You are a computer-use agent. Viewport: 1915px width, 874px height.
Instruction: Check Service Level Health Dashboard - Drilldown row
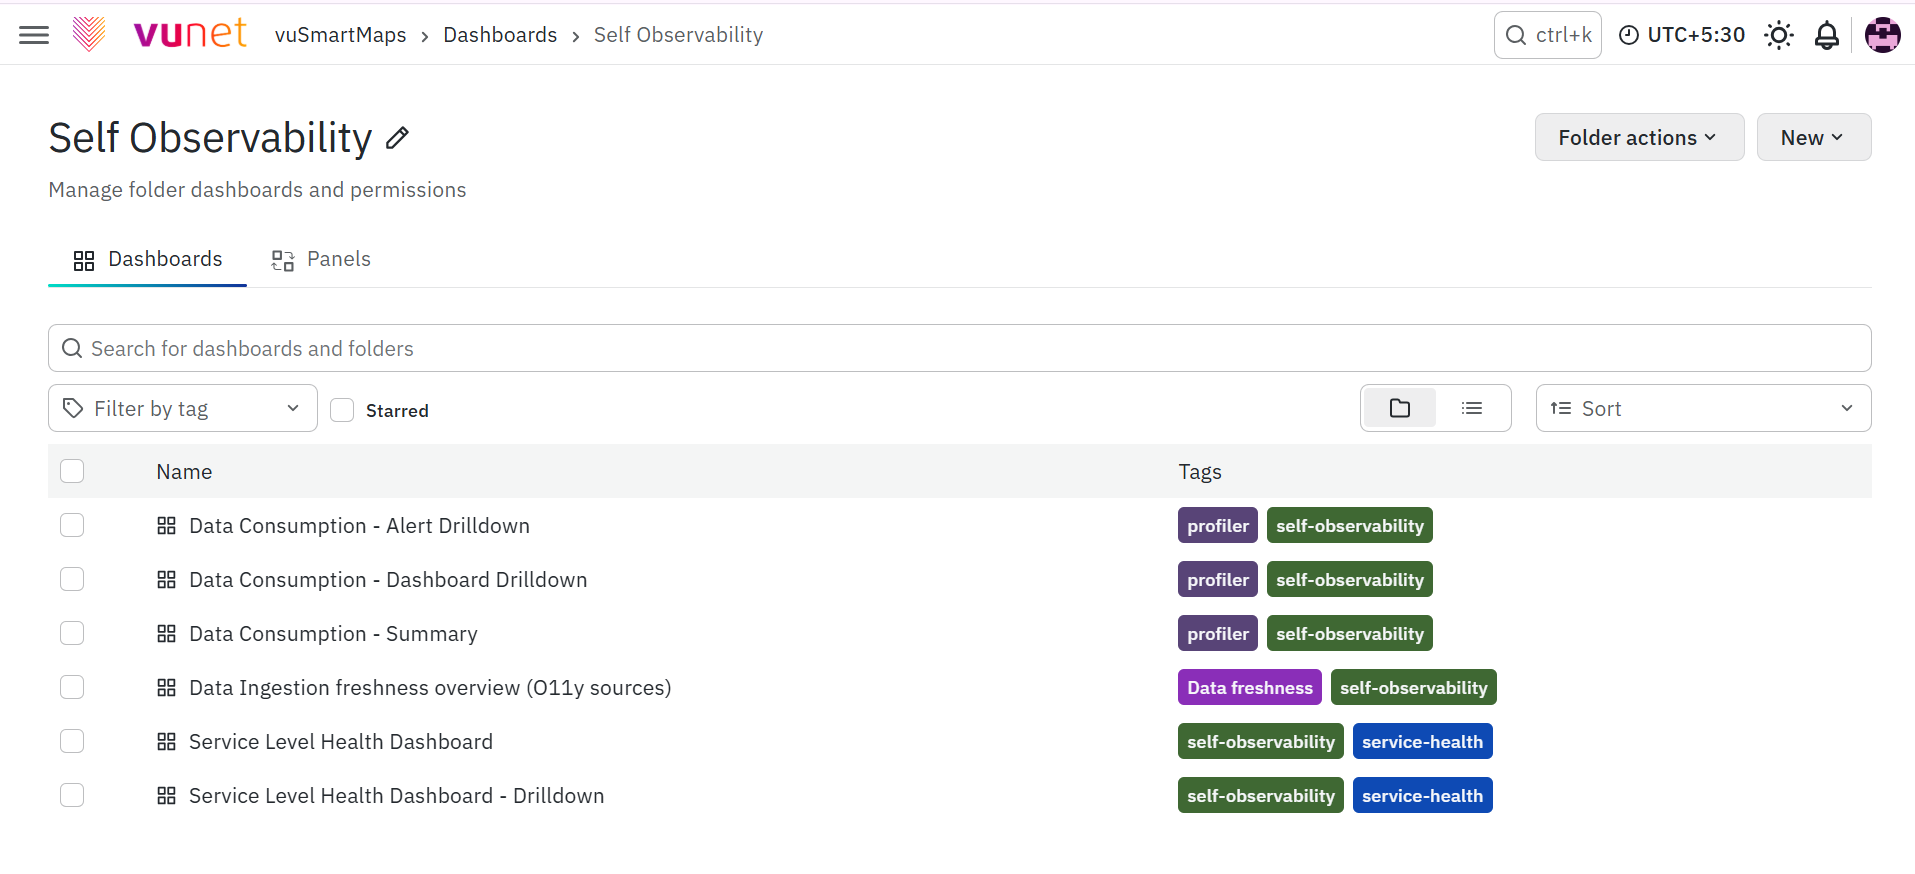[x=72, y=795]
